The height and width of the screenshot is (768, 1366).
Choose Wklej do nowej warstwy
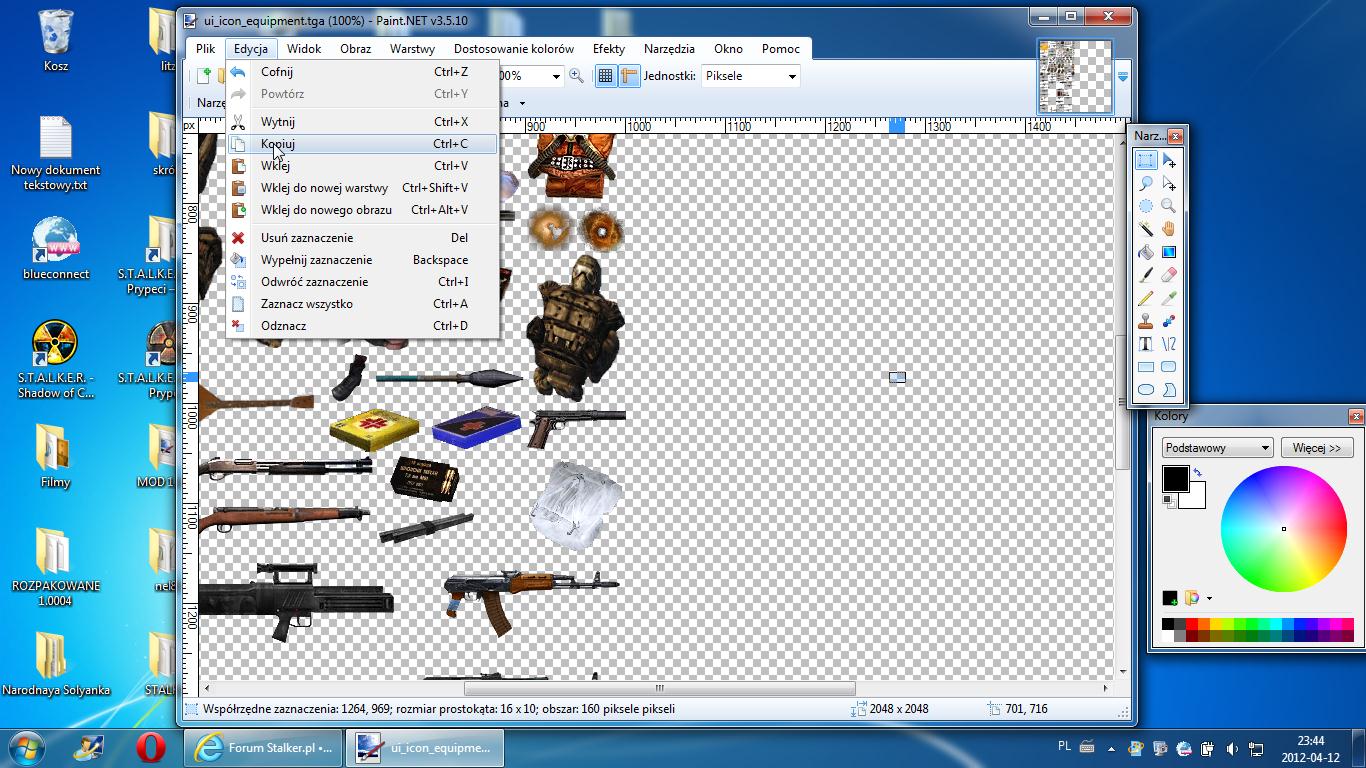point(362,188)
